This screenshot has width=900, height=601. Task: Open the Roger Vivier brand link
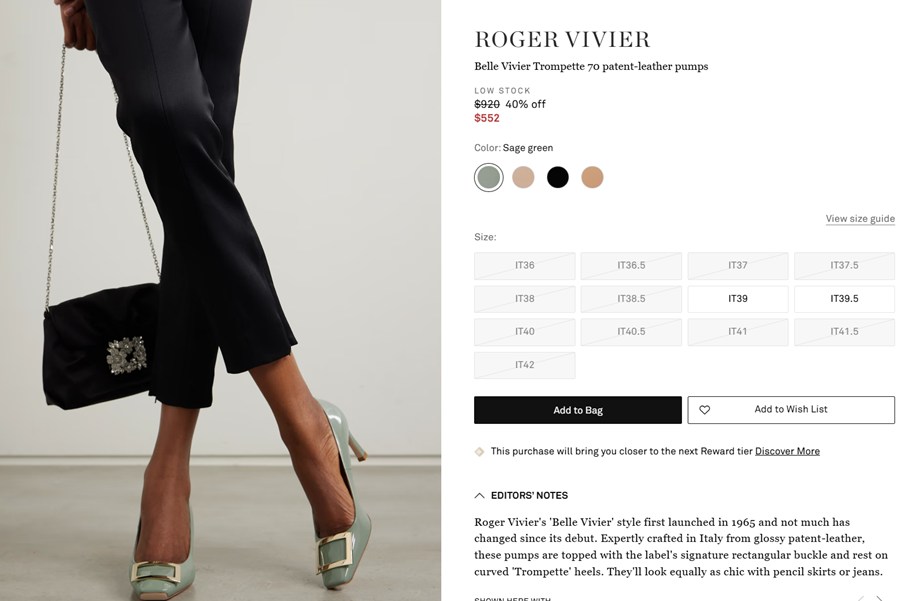pyautogui.click(x=562, y=40)
